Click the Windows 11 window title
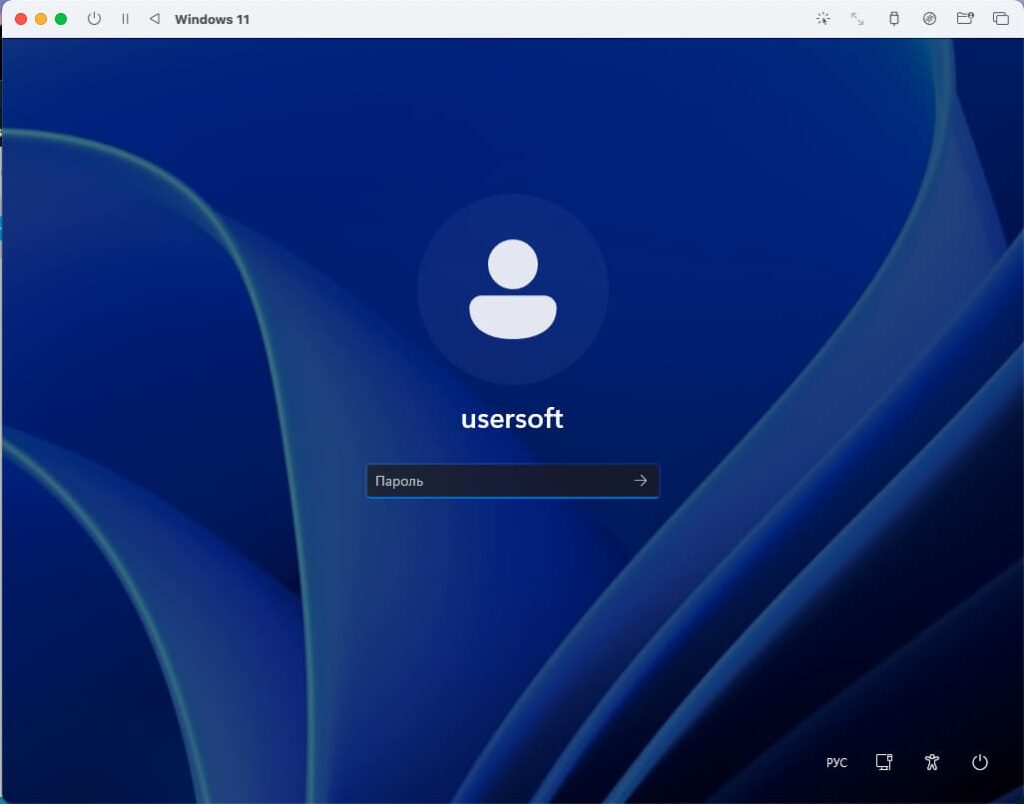Screen dimensions: 1024x804 pyautogui.click(x=212, y=19)
